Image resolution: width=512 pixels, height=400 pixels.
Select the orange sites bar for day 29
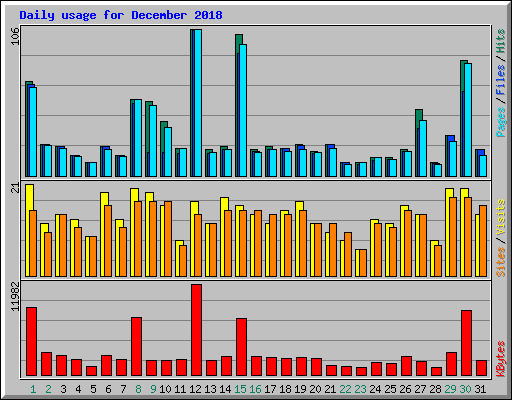pos(453,237)
